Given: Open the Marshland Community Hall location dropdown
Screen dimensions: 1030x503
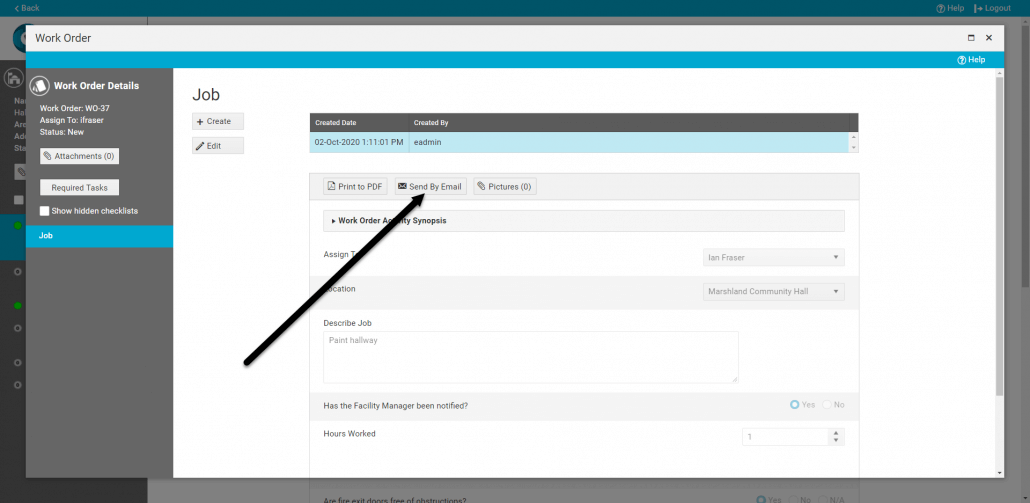Looking at the screenshot, I should (x=773, y=292).
